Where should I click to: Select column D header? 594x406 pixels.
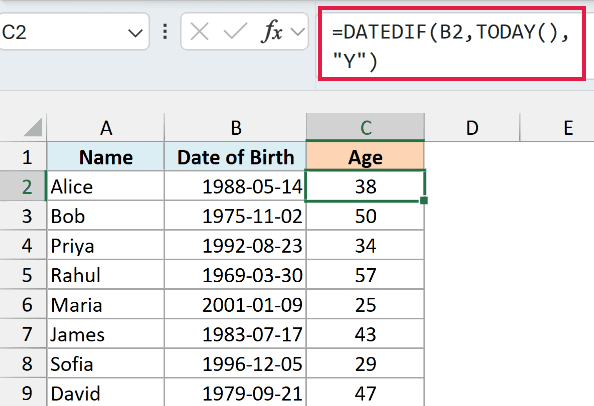[x=472, y=128]
